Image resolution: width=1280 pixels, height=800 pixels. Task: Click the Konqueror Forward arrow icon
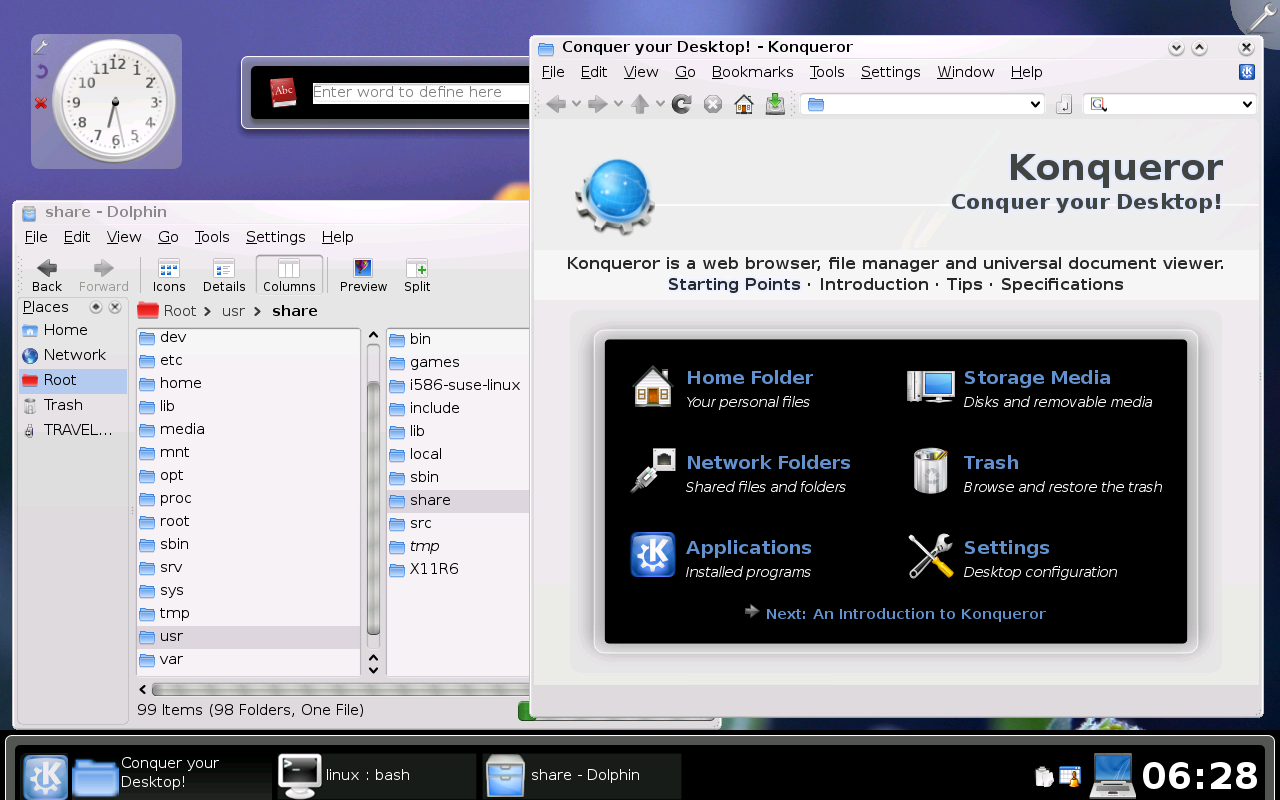pyautogui.click(x=598, y=104)
